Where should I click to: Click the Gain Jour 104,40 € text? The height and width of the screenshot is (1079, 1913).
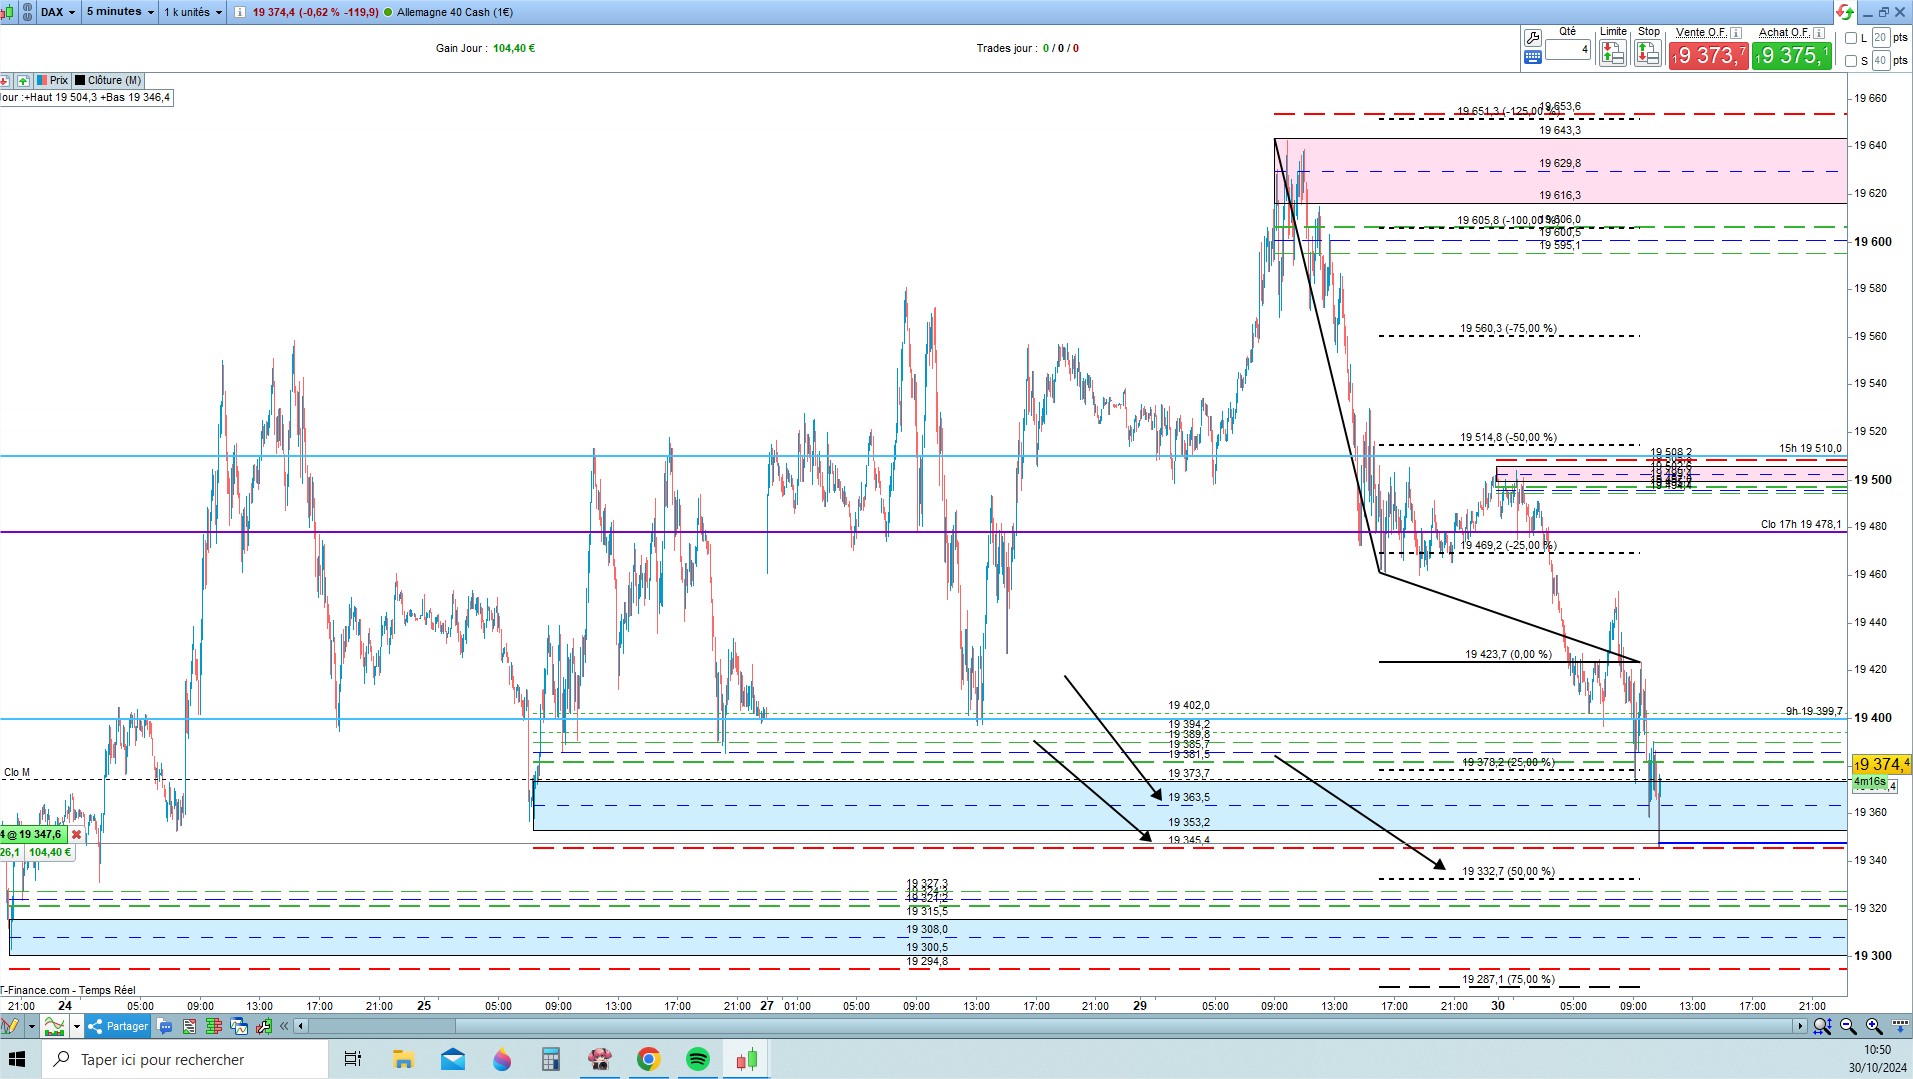(x=485, y=48)
